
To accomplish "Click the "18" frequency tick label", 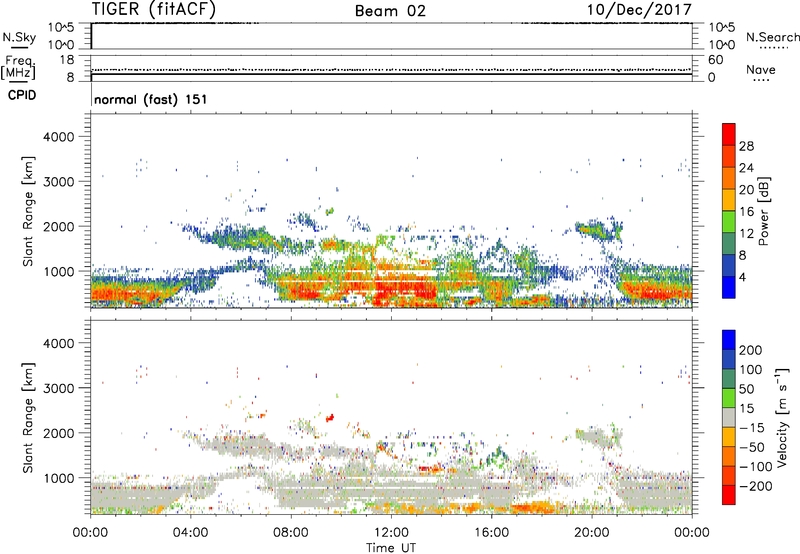I will click(67, 60).
